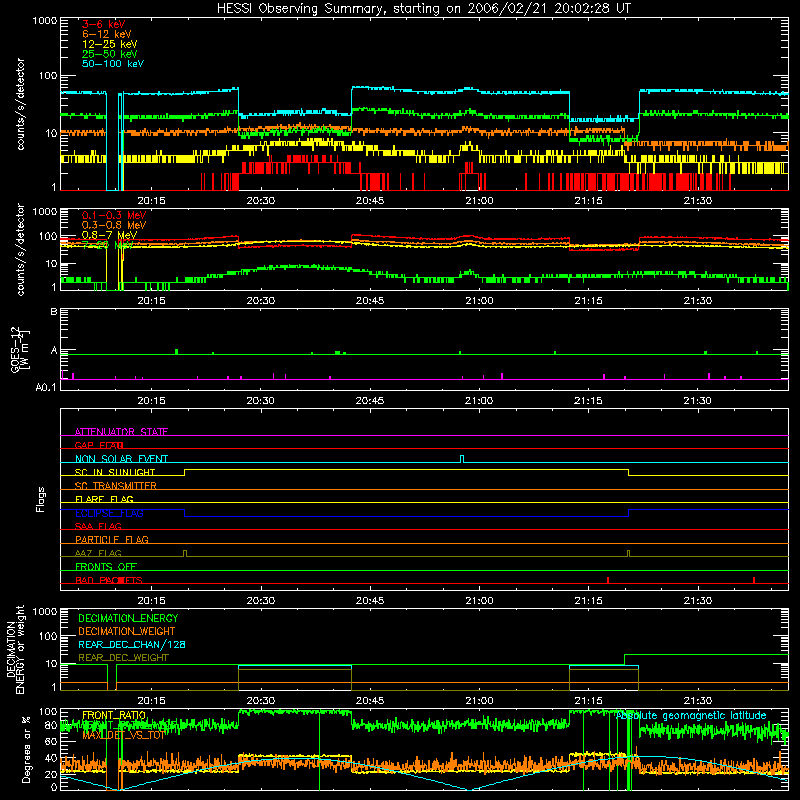This screenshot has width=800, height=800.
Task: Click the yellow 0.8-7 MeV legend label
Action: (109, 235)
